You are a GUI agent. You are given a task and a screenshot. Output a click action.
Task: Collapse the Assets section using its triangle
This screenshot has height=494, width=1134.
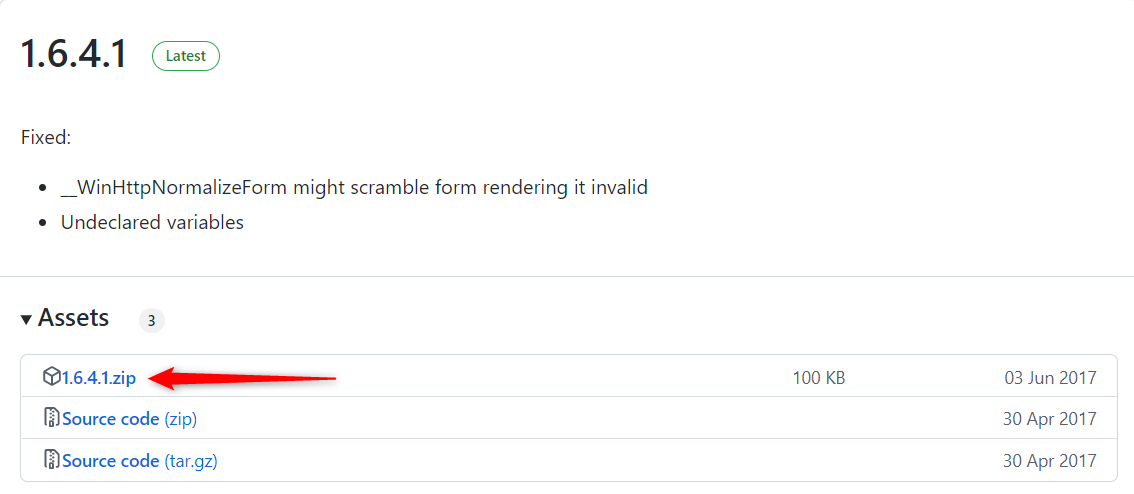click(26, 319)
